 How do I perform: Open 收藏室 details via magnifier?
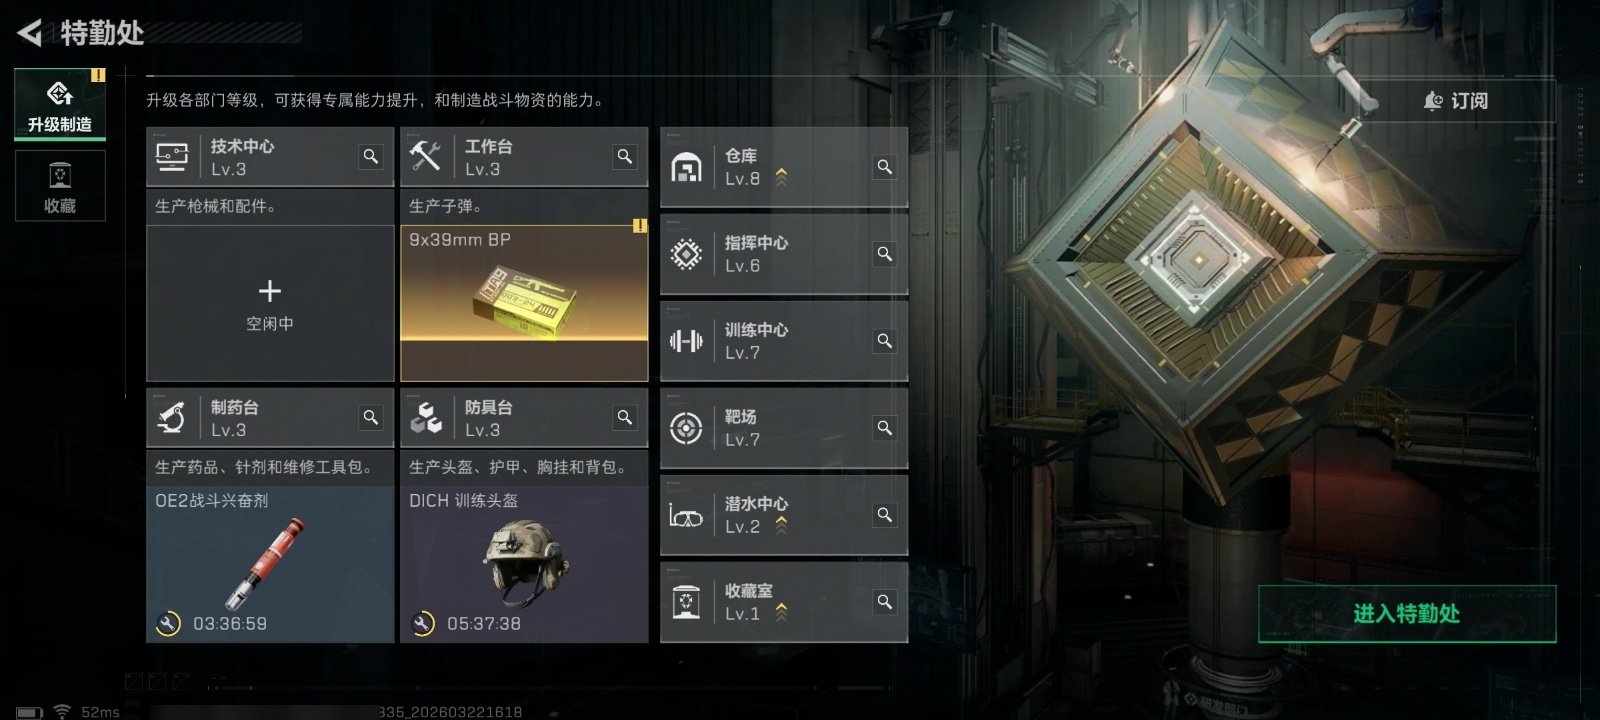pyautogui.click(x=885, y=602)
